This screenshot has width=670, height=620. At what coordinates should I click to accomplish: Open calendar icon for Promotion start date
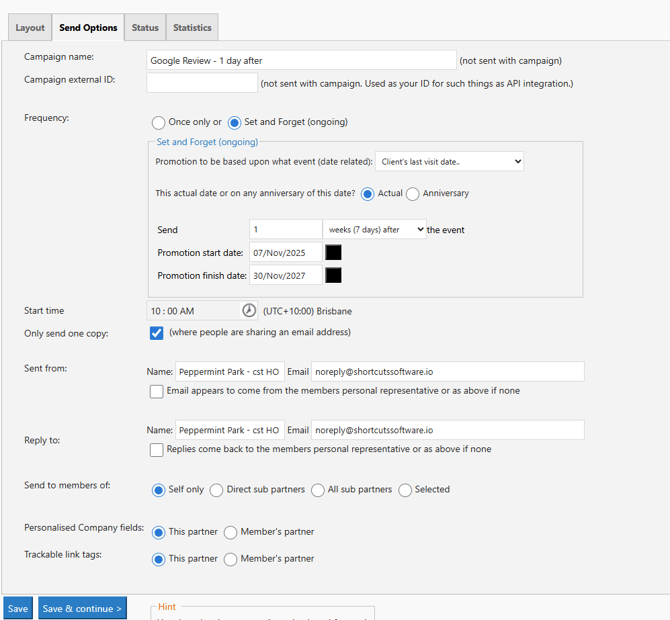tap(333, 252)
